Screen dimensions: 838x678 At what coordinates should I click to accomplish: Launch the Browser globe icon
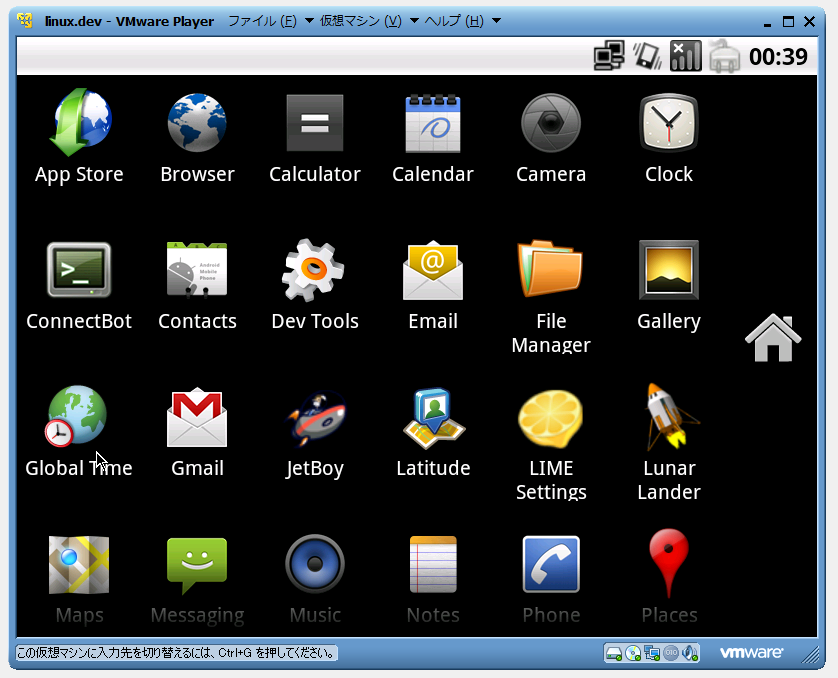coord(197,123)
